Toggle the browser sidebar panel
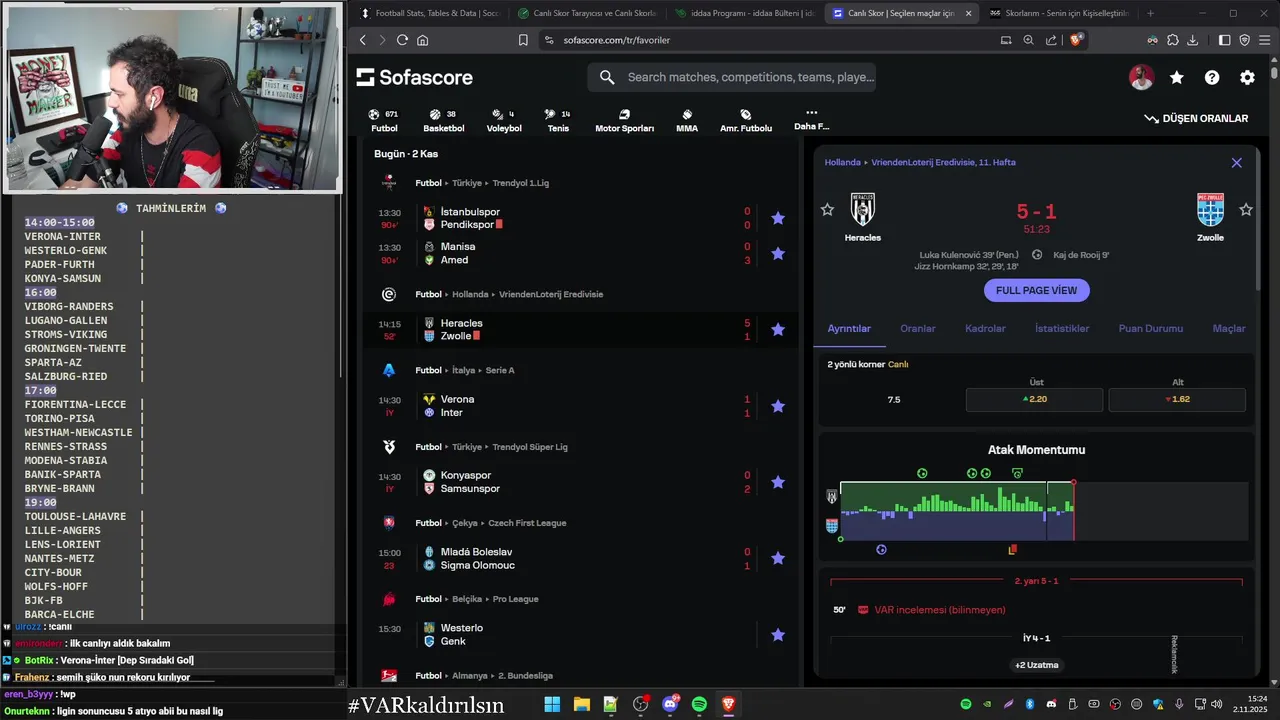Image resolution: width=1280 pixels, height=720 pixels. click(x=1225, y=40)
